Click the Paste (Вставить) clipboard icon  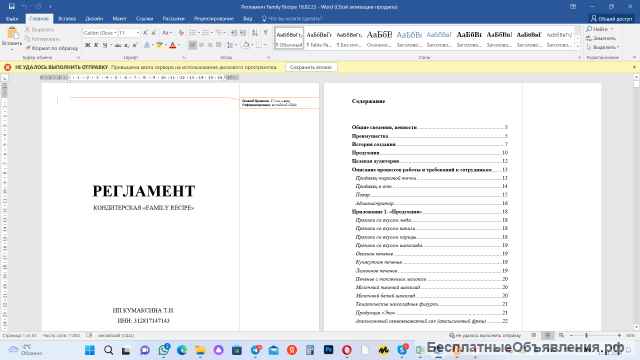coord(12,33)
